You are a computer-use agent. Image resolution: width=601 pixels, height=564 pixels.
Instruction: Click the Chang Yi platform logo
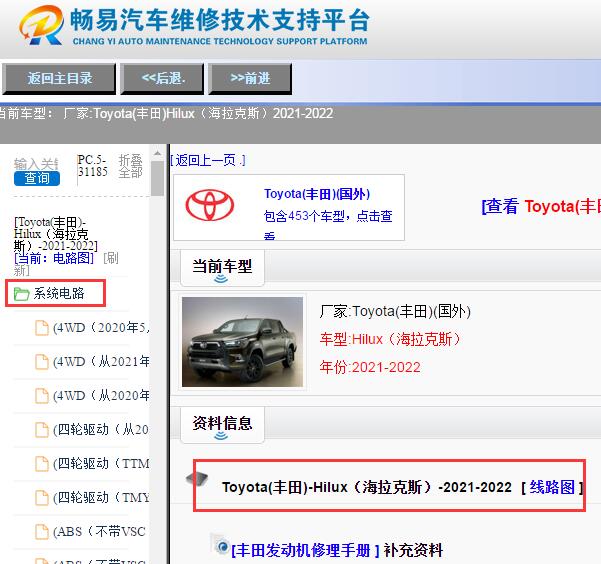41,25
